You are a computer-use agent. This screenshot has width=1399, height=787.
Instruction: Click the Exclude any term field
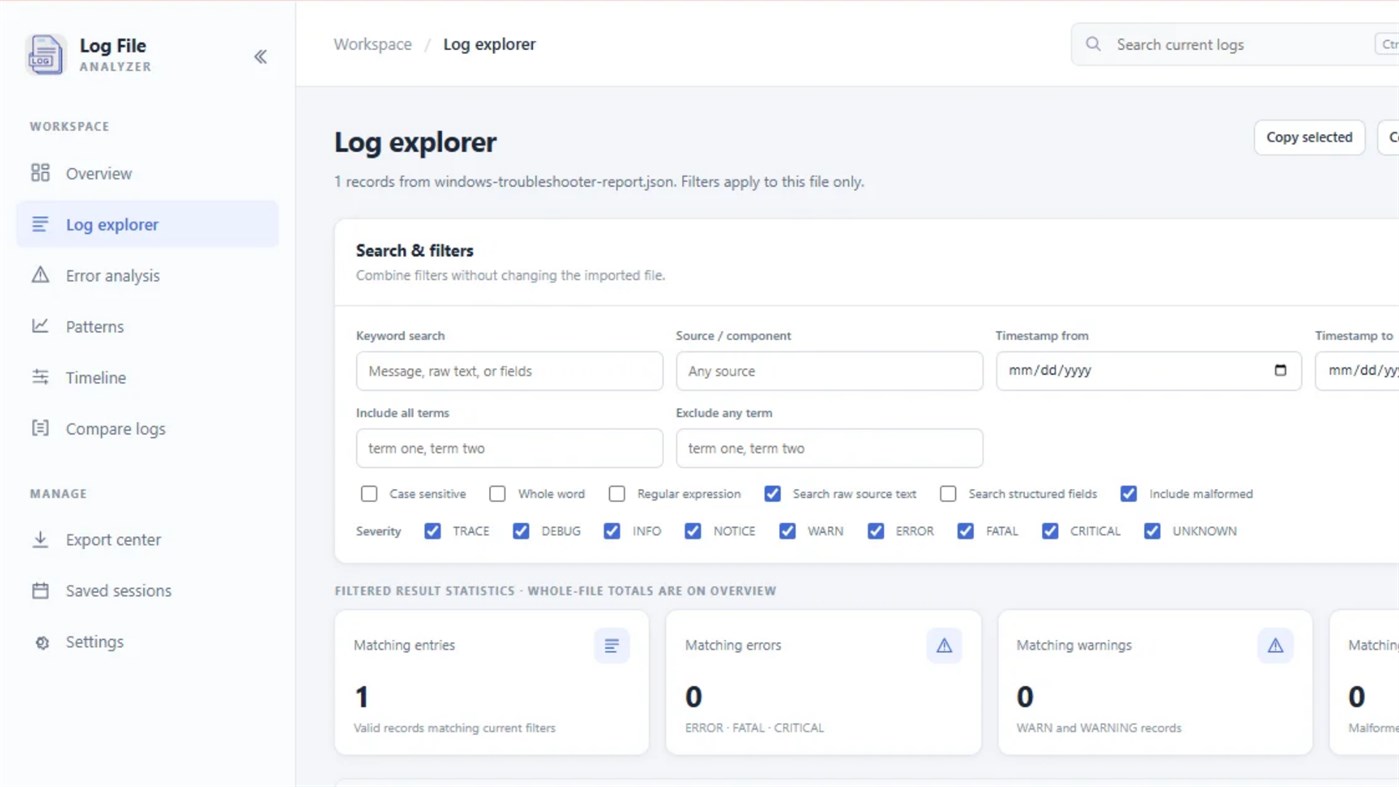[829, 448]
